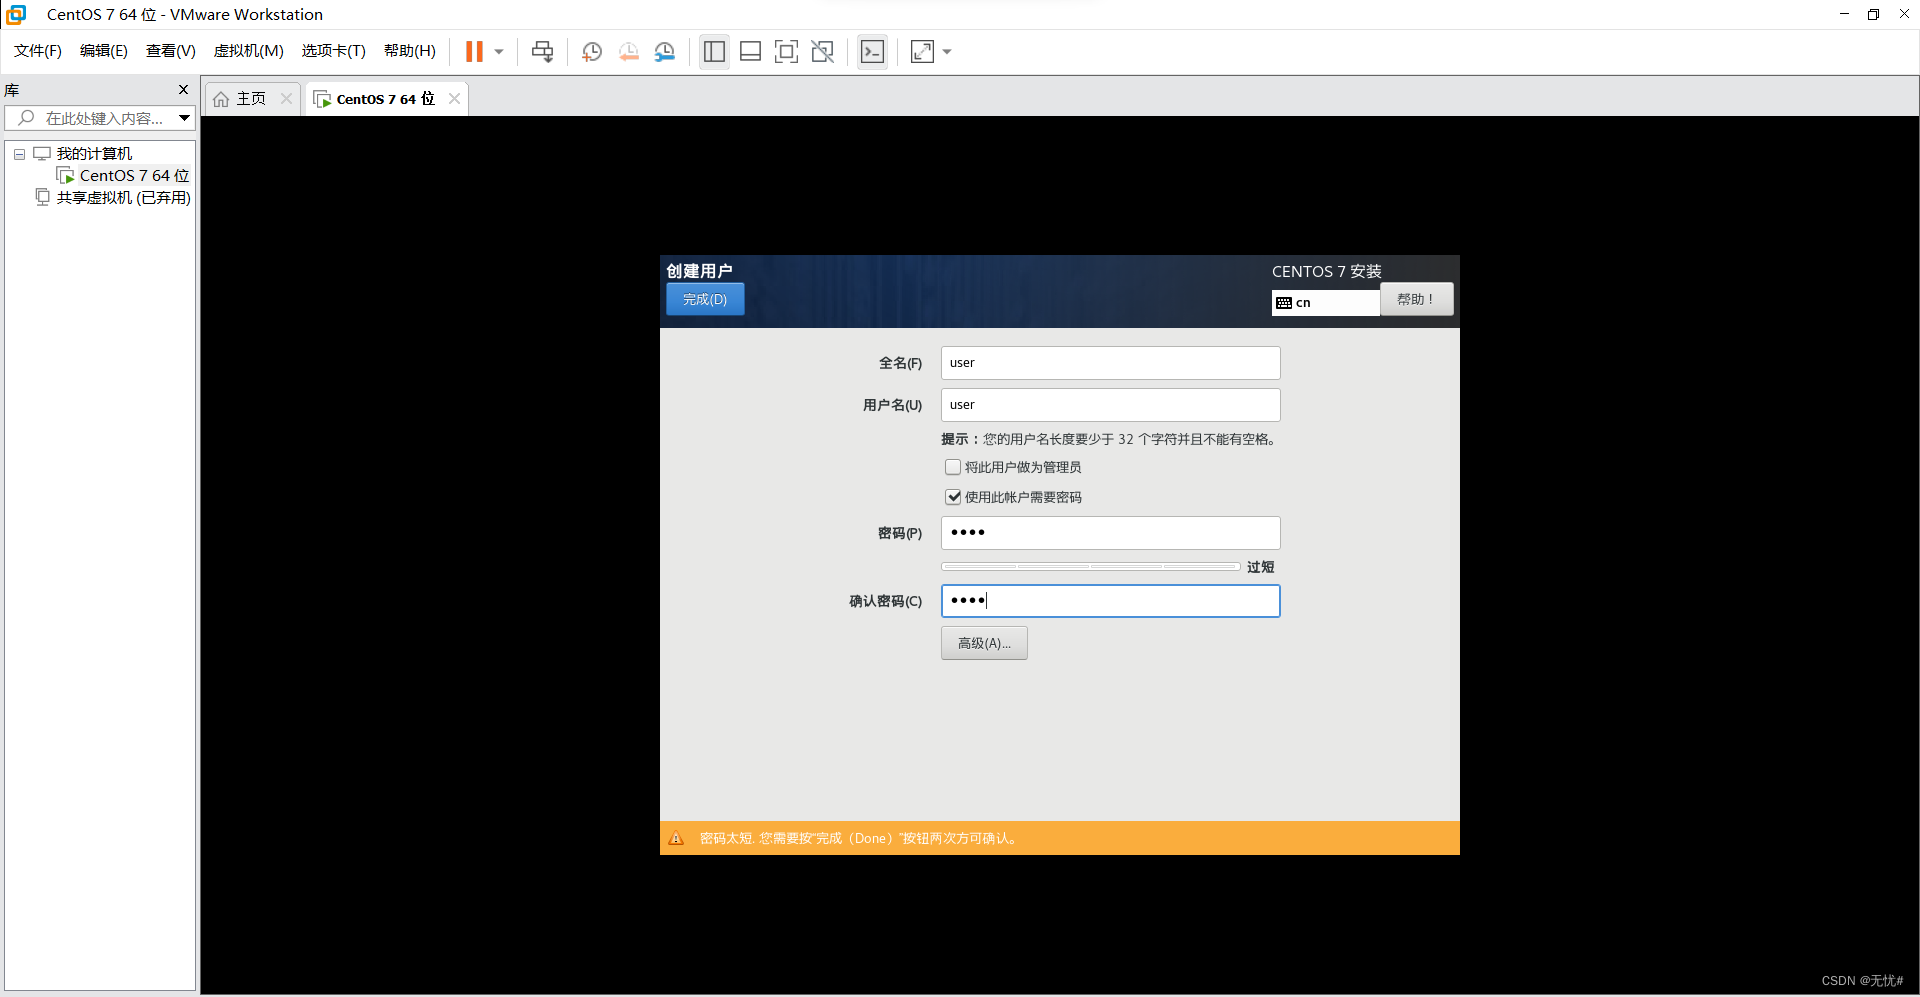Viewport: 1920px width, 997px height.
Task: Send Ctrl+Alt+Del to the VM
Action: tap(543, 51)
